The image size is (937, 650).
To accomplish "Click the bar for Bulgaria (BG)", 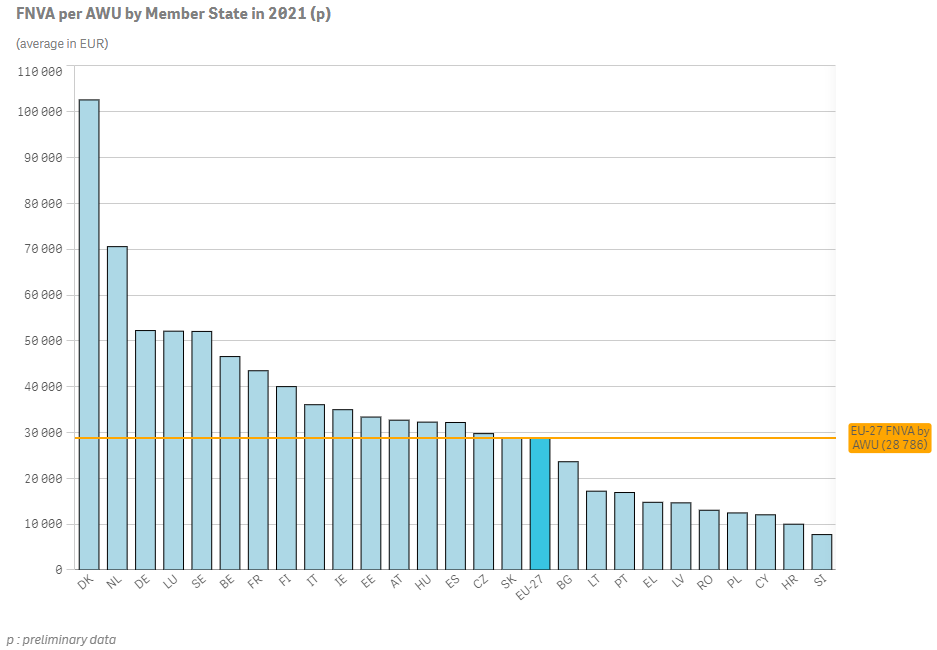I will [568, 515].
